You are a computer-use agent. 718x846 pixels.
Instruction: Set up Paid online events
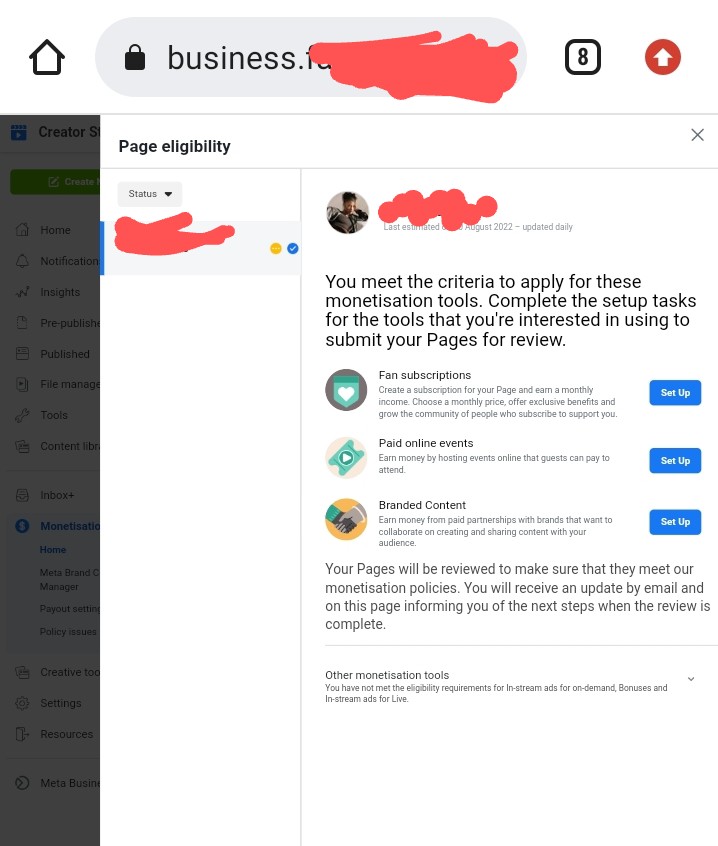pos(675,460)
